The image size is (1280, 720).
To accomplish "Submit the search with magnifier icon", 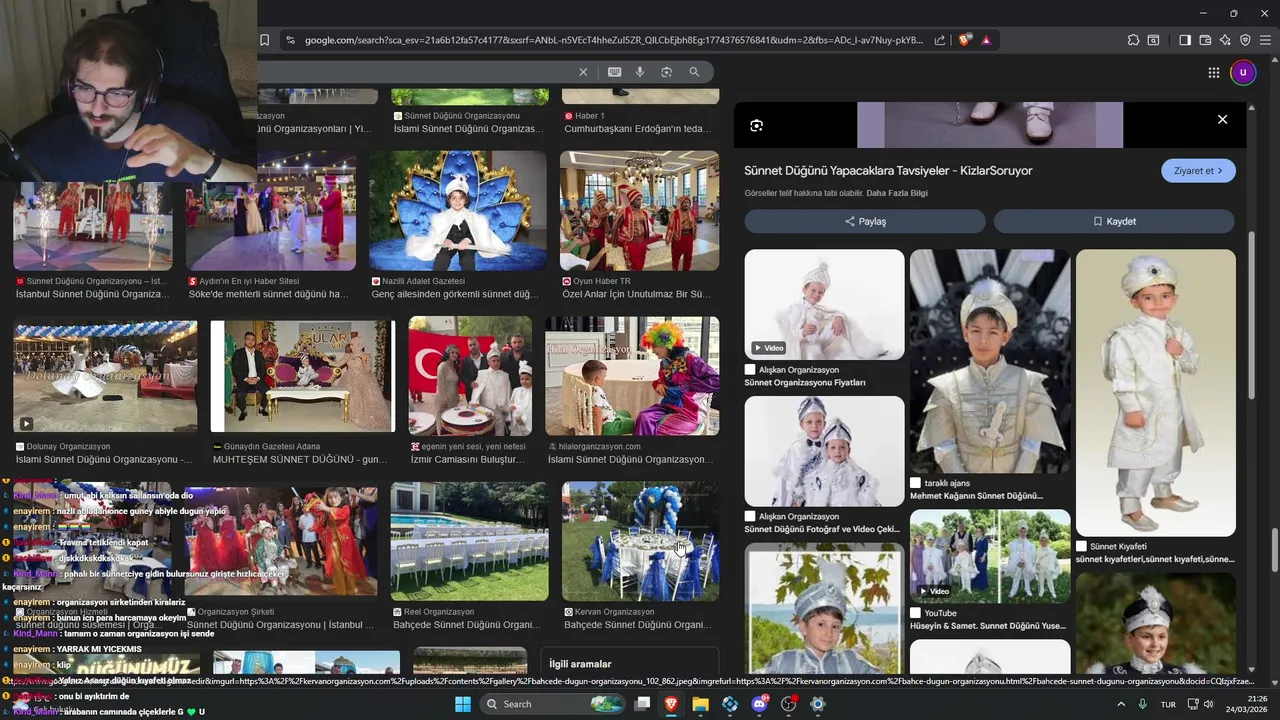I will coord(694,72).
